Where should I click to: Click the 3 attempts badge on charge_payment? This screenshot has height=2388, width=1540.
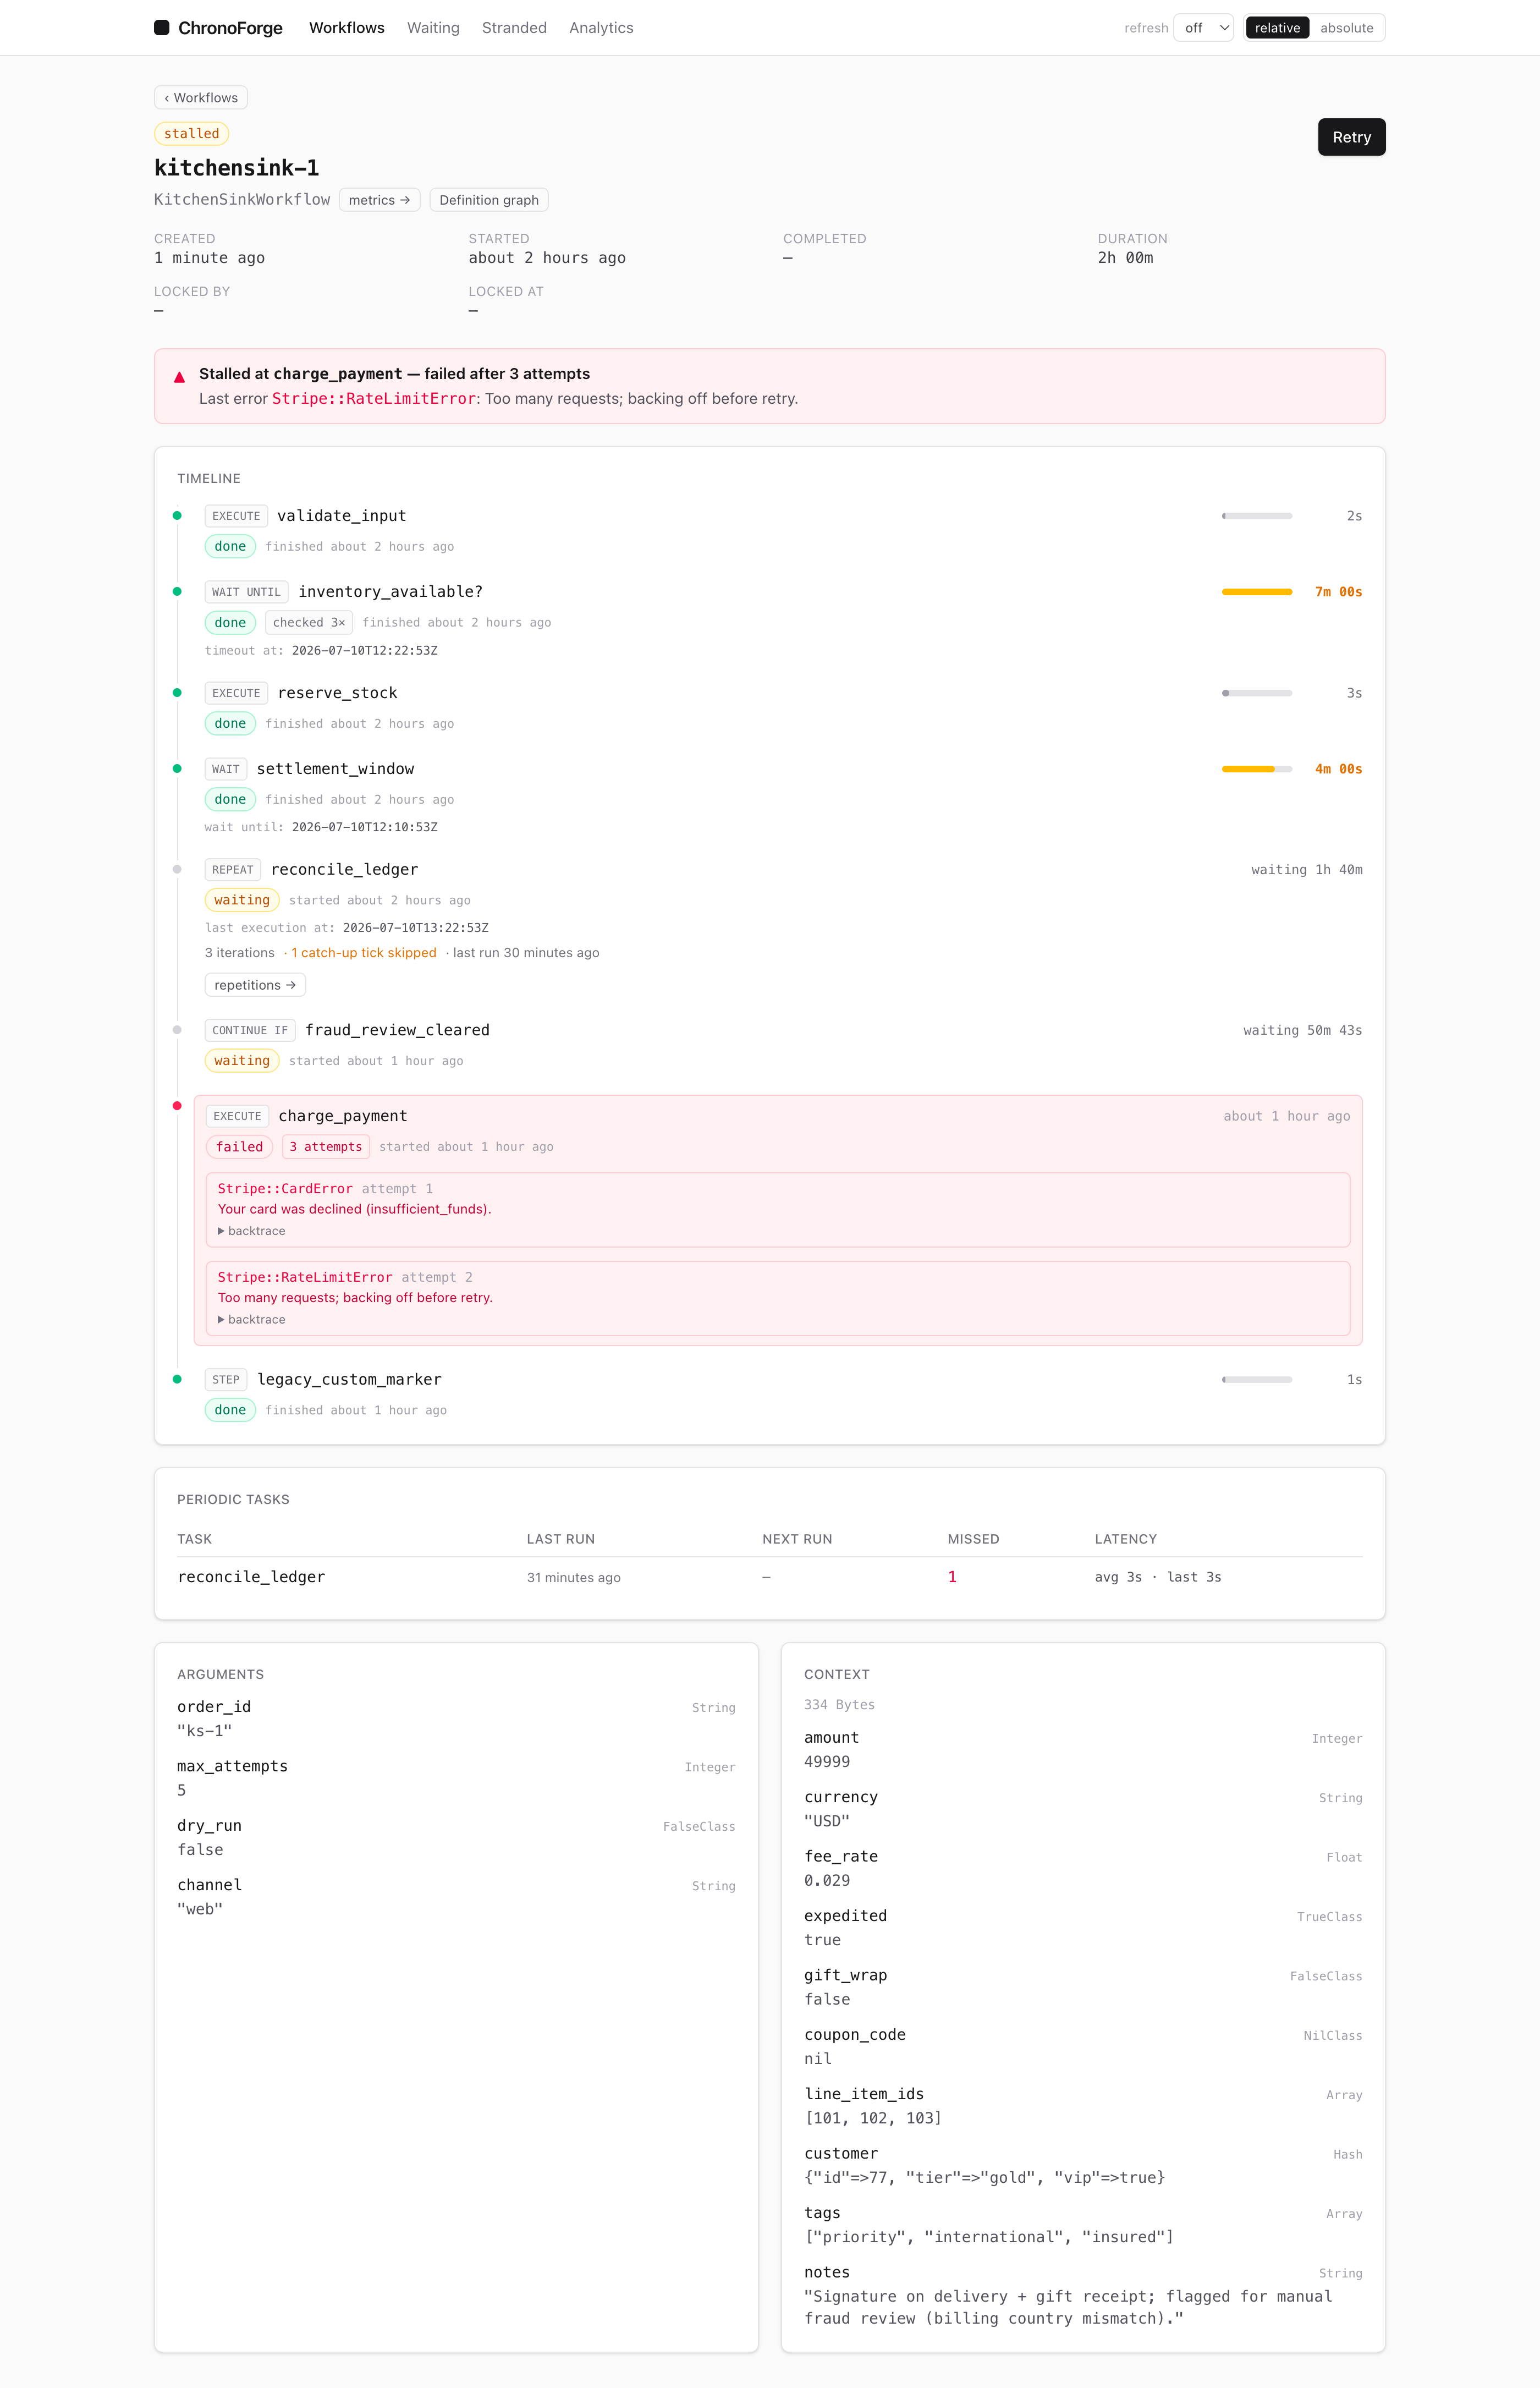click(x=326, y=1147)
